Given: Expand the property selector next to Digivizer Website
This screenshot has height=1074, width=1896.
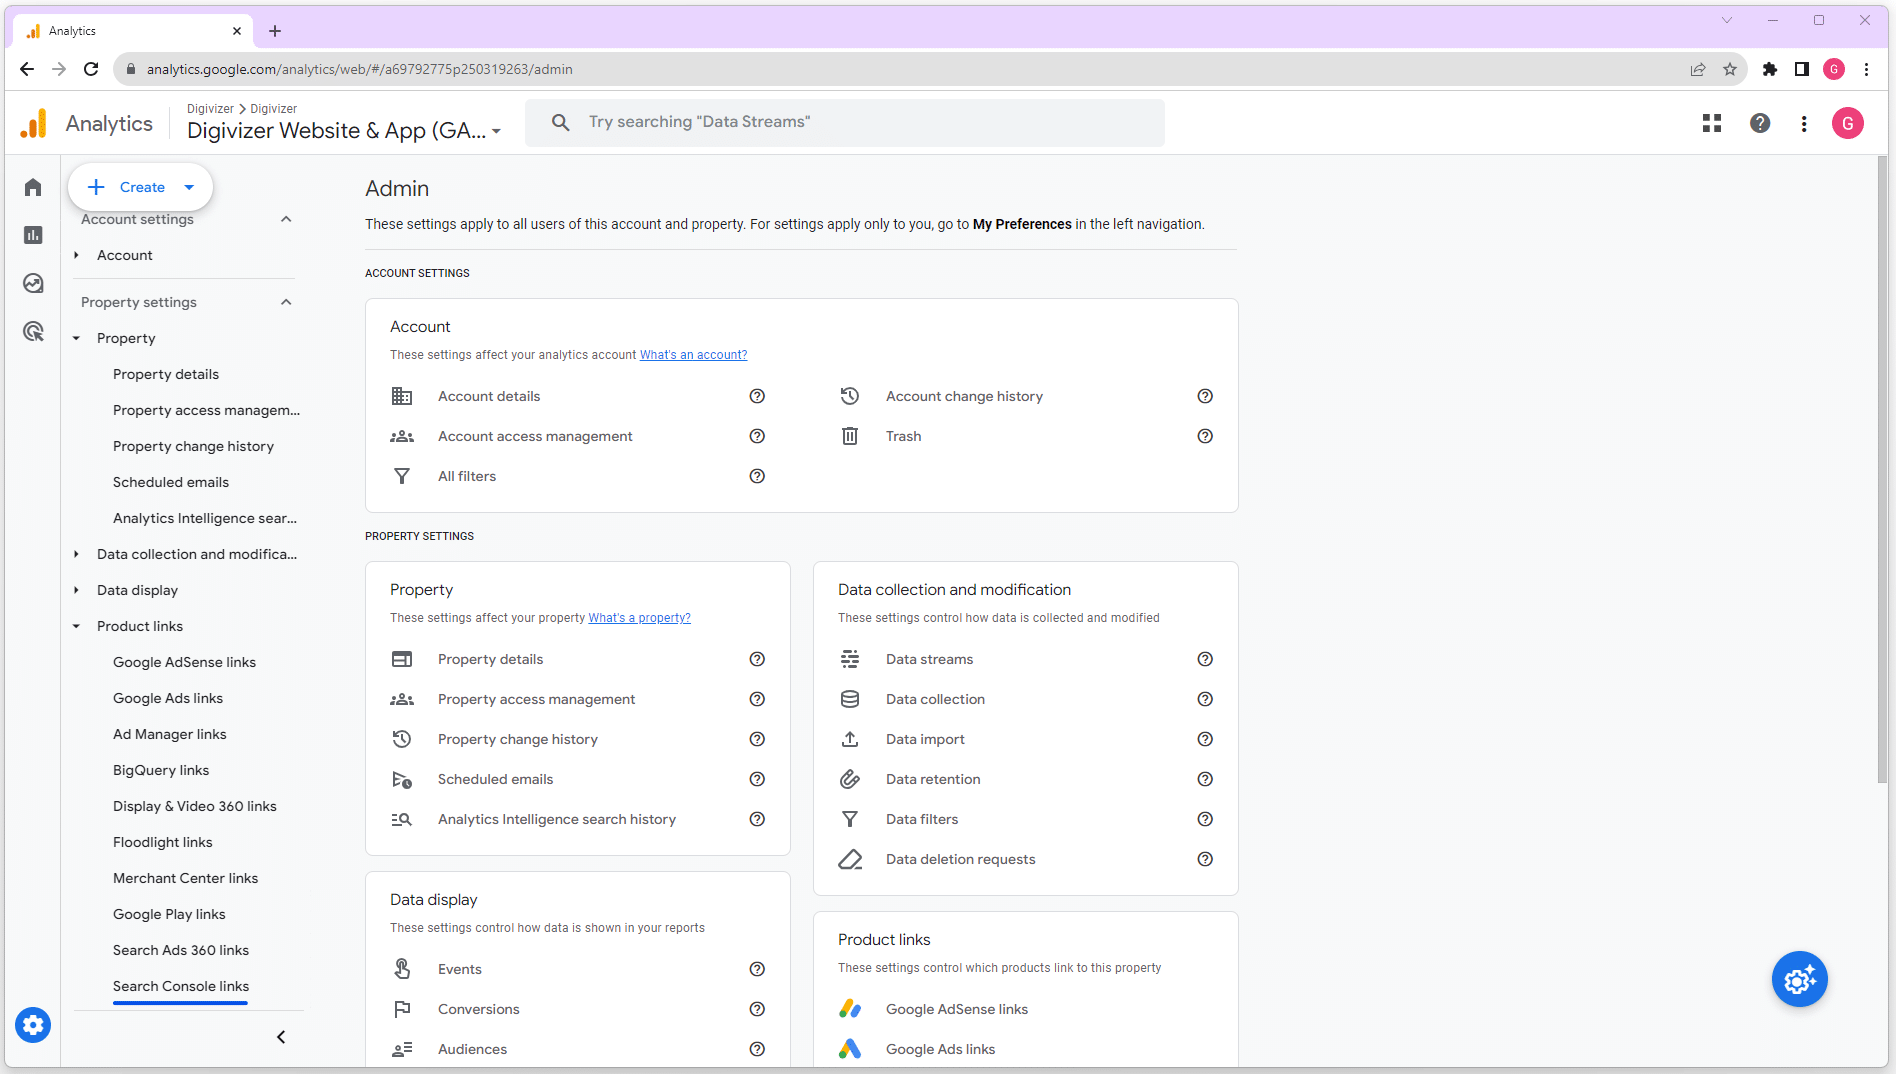Looking at the screenshot, I should [497, 131].
